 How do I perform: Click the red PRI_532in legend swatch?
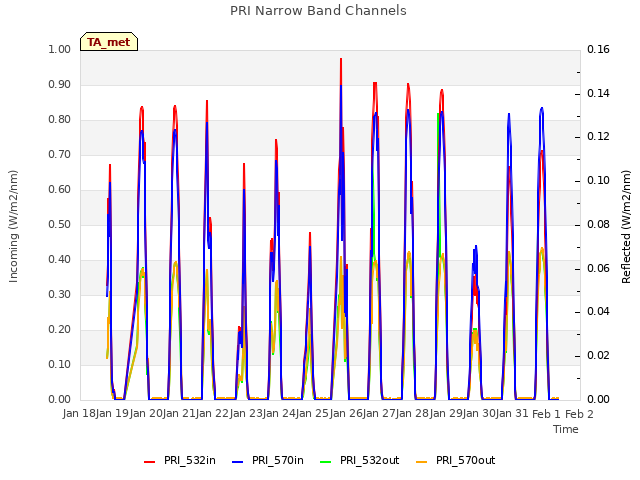(x=149, y=462)
